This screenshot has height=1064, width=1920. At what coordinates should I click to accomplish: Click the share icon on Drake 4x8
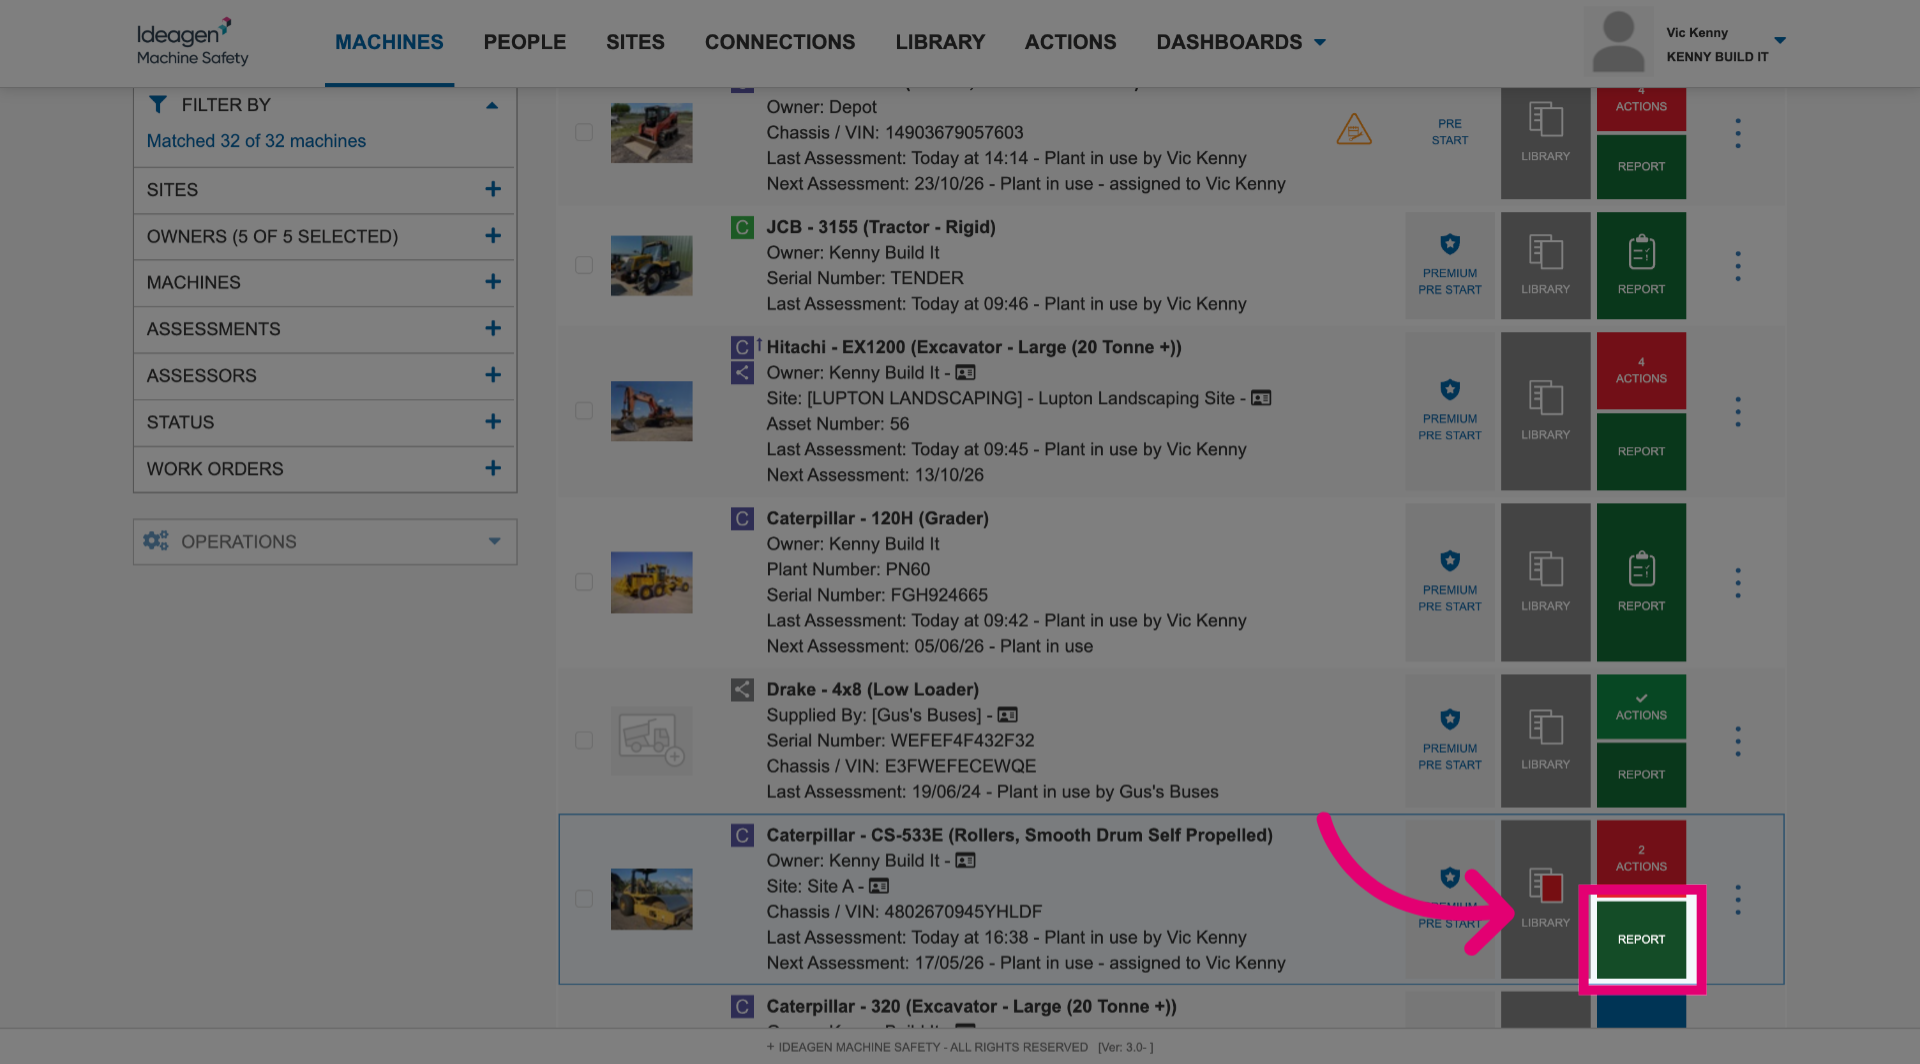tap(742, 690)
